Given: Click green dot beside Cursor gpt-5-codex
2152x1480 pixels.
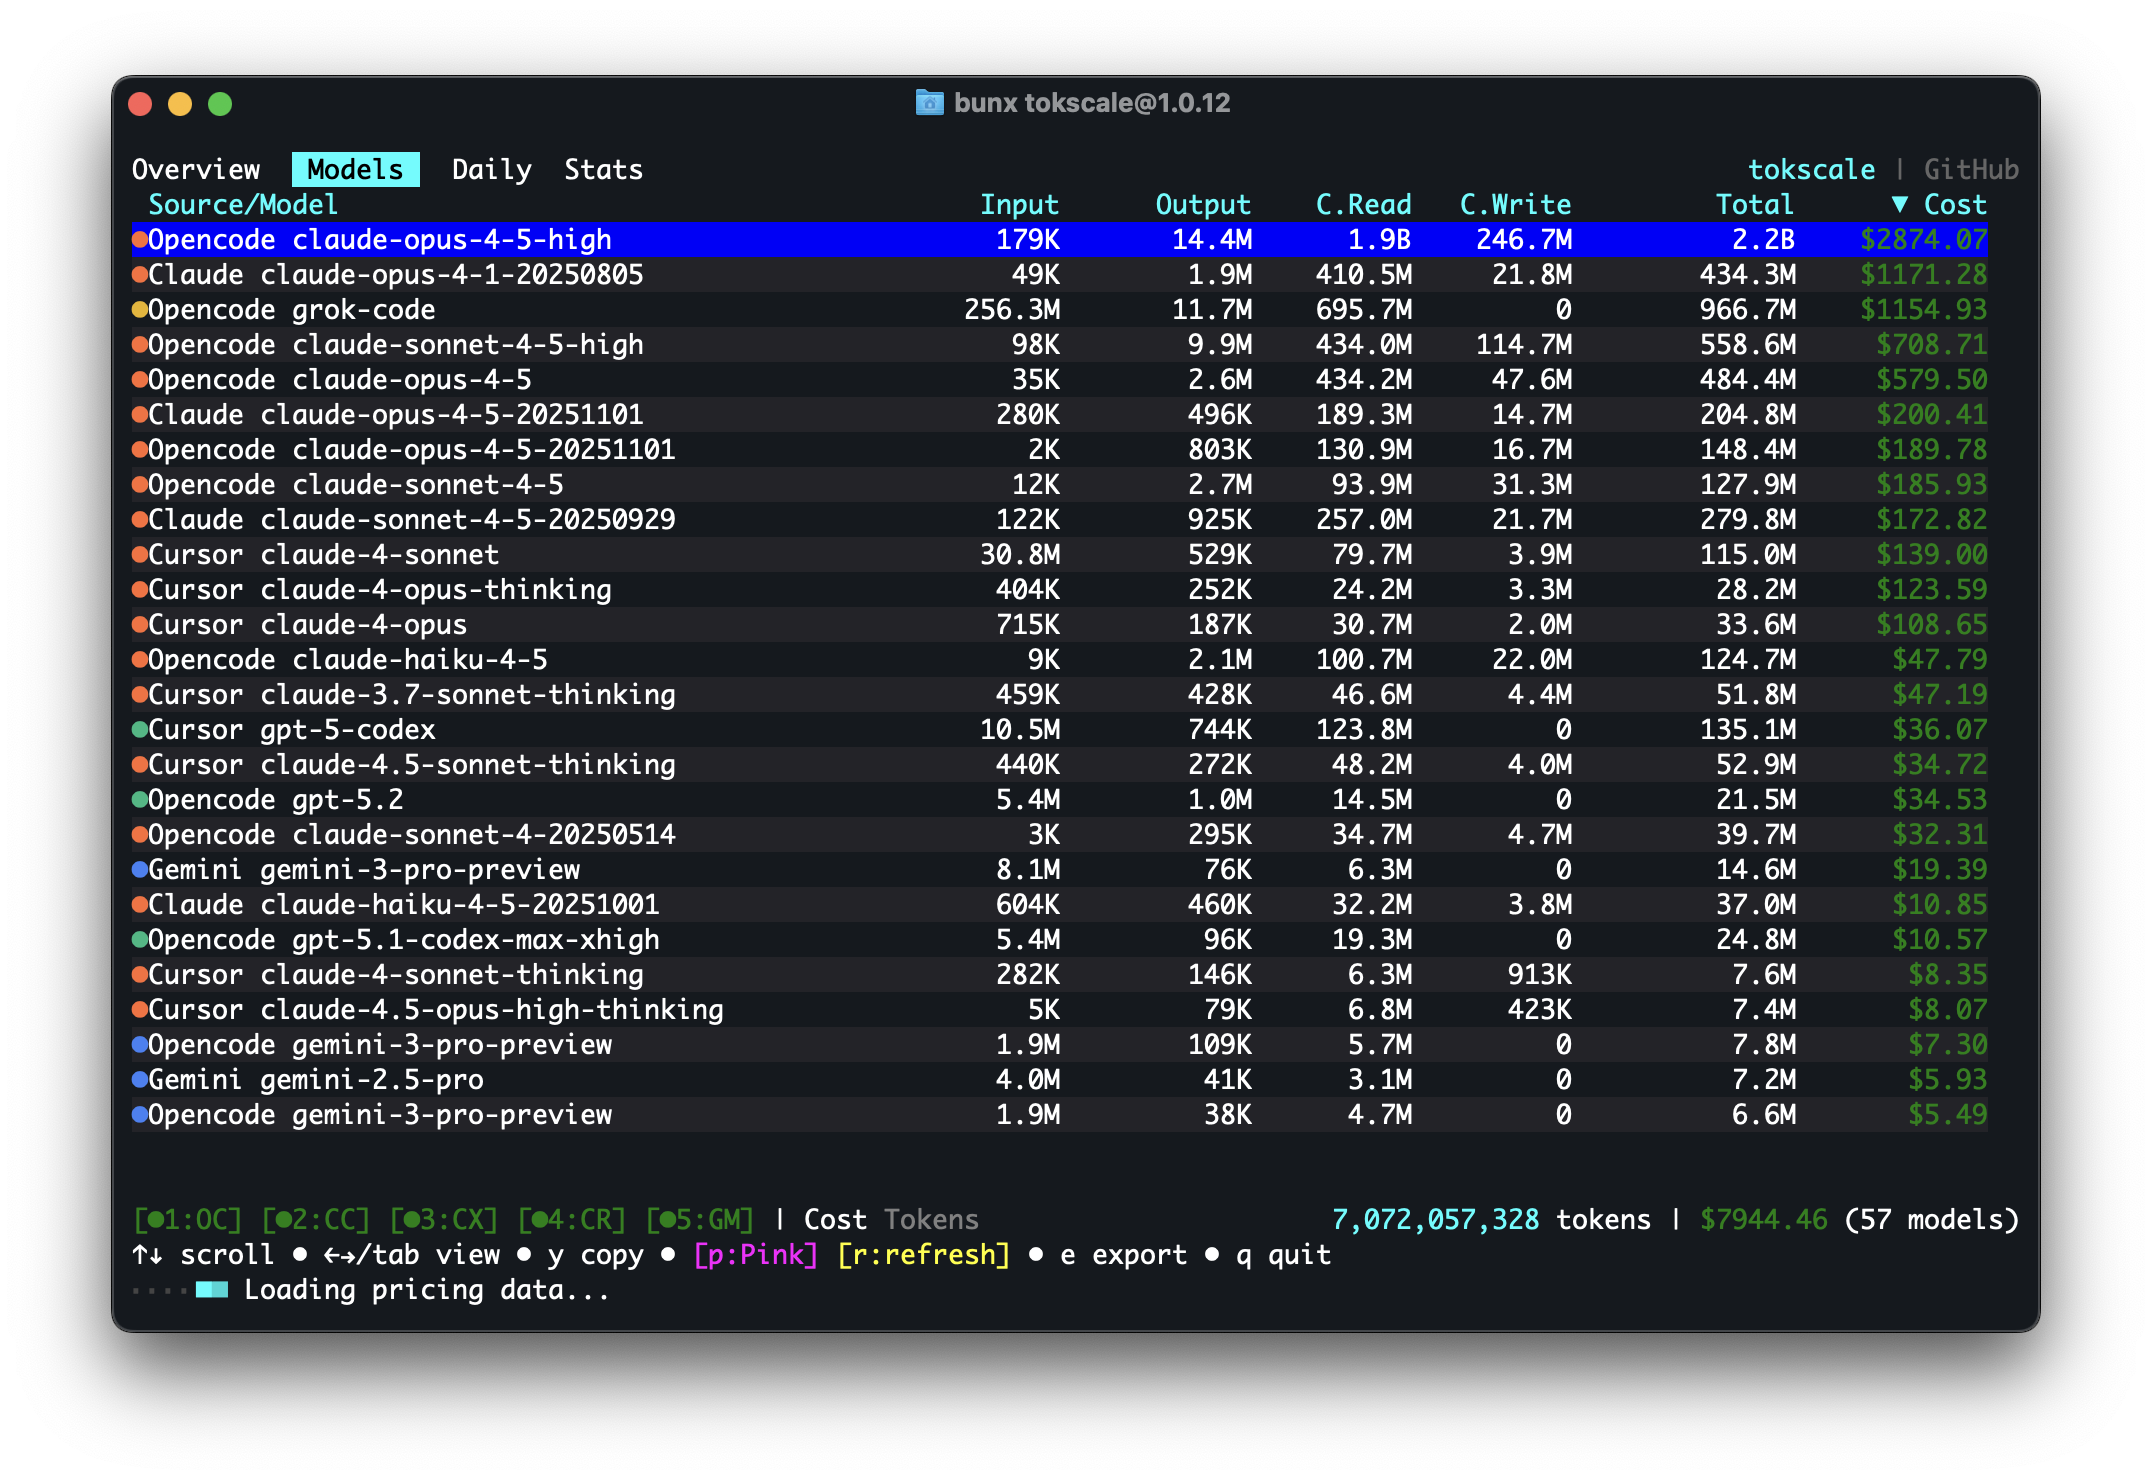Looking at the screenshot, I should pos(140,729).
